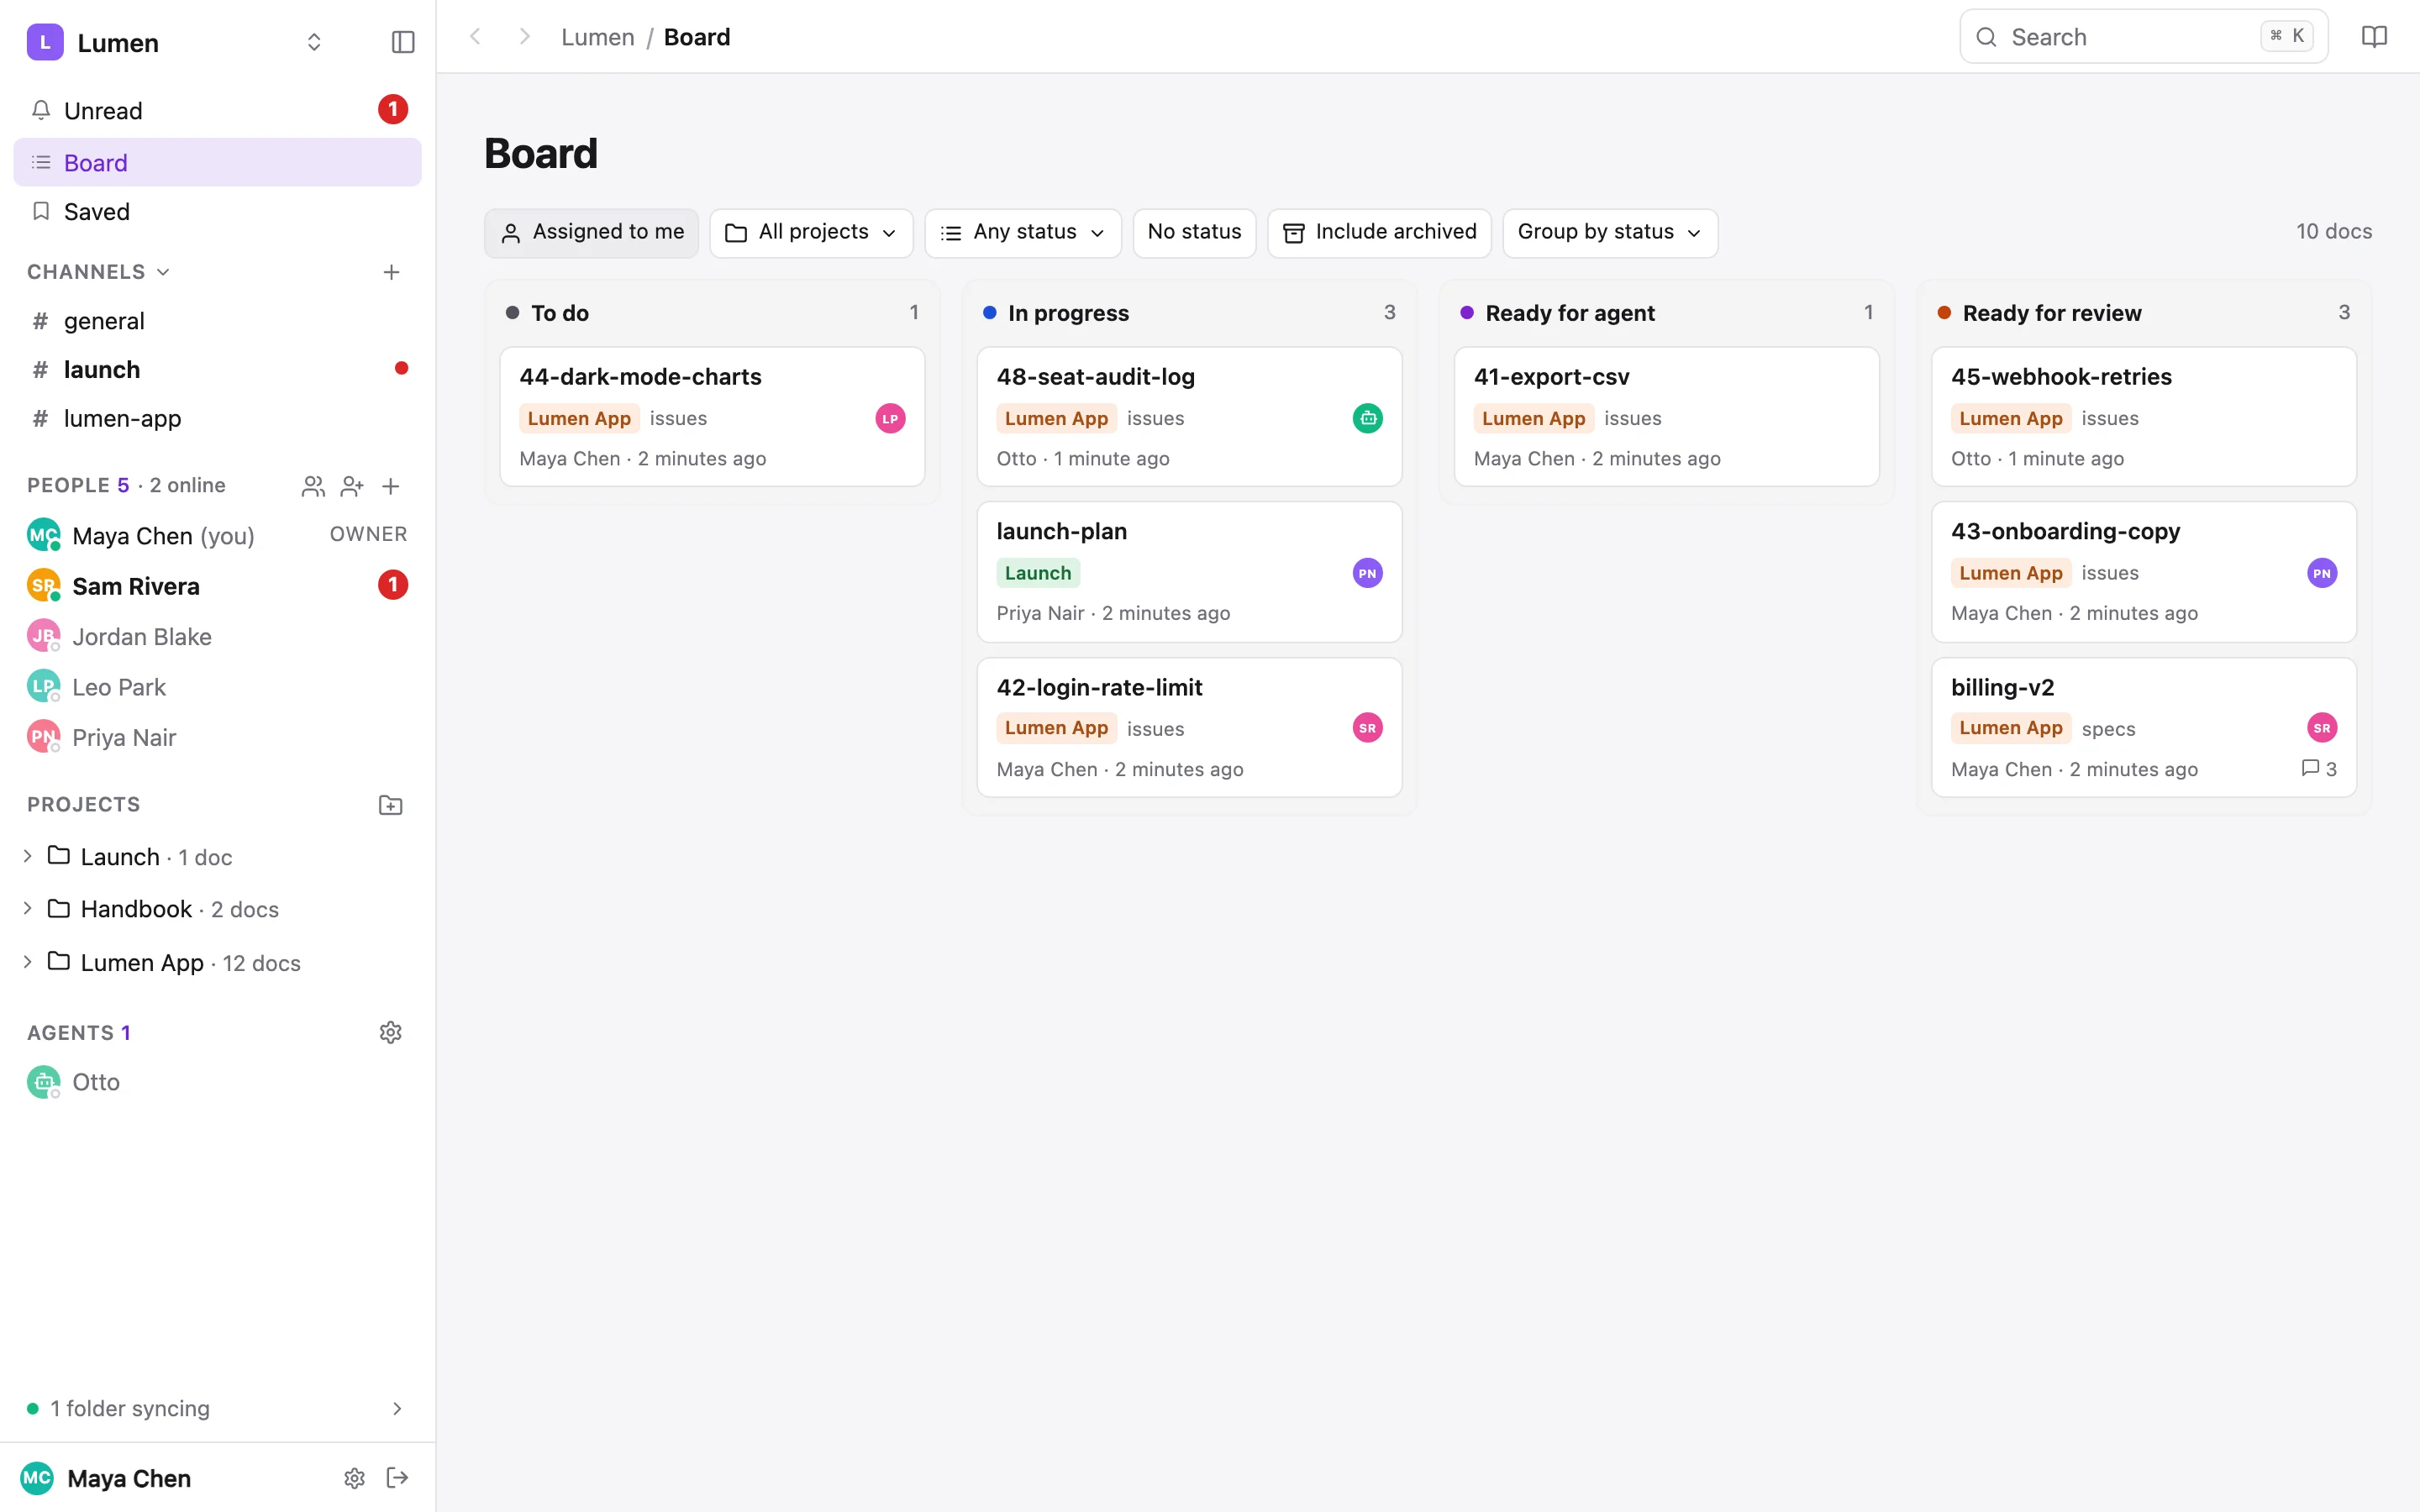Image resolution: width=2420 pixels, height=1512 pixels.
Task: Open the lumen-app channel
Action: (x=217, y=418)
